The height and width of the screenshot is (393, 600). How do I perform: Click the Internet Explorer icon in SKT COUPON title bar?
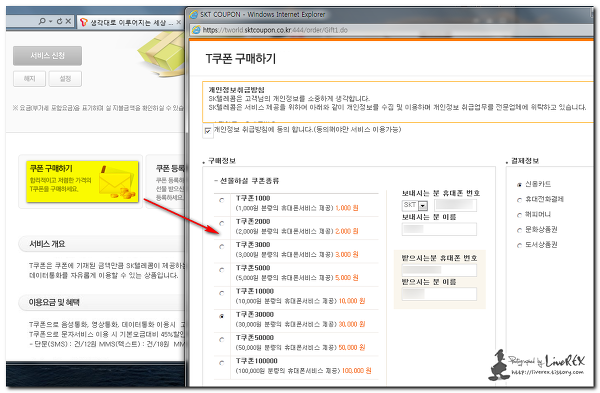click(194, 15)
